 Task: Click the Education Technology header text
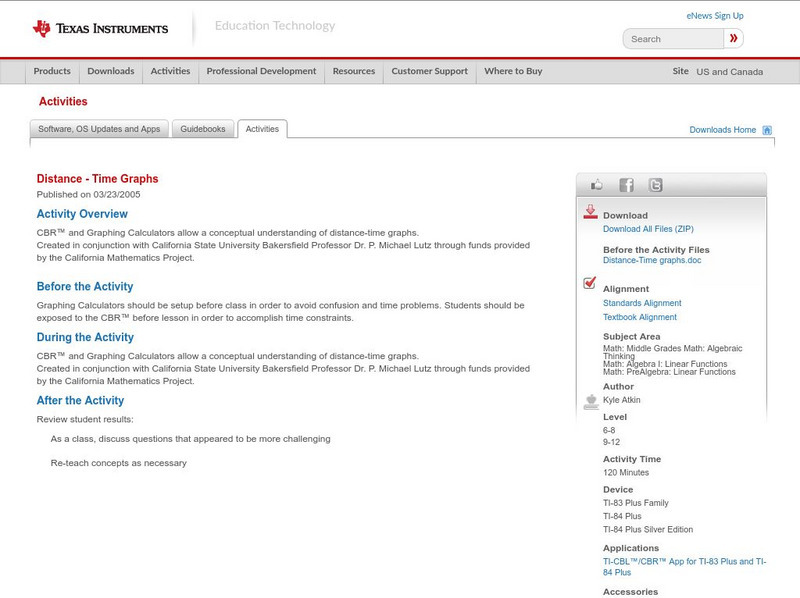[x=275, y=26]
